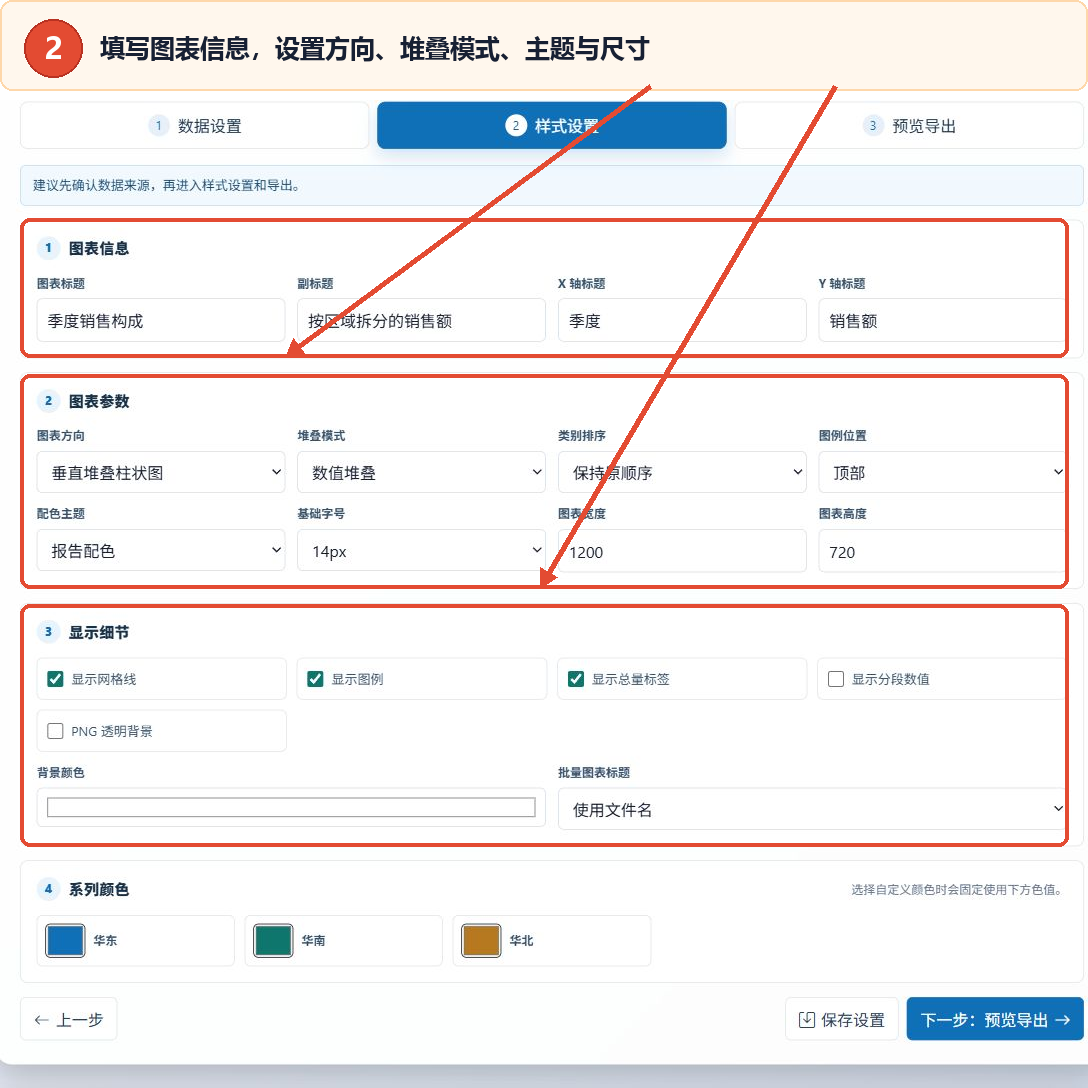Open the 背景颜色 color picker

click(291, 807)
